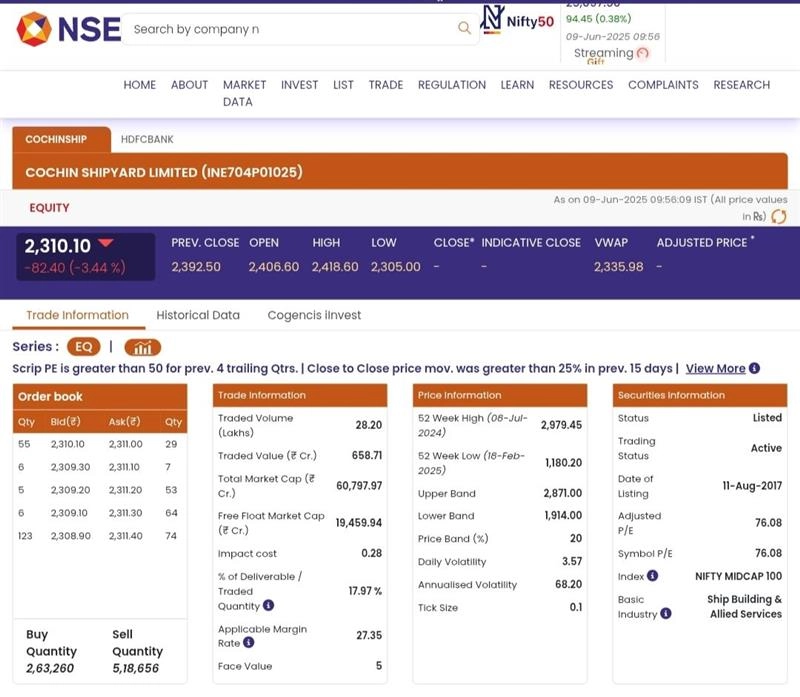The height and width of the screenshot is (697, 800).
Task: Click info icon next to Index
Action: [x=652, y=576]
